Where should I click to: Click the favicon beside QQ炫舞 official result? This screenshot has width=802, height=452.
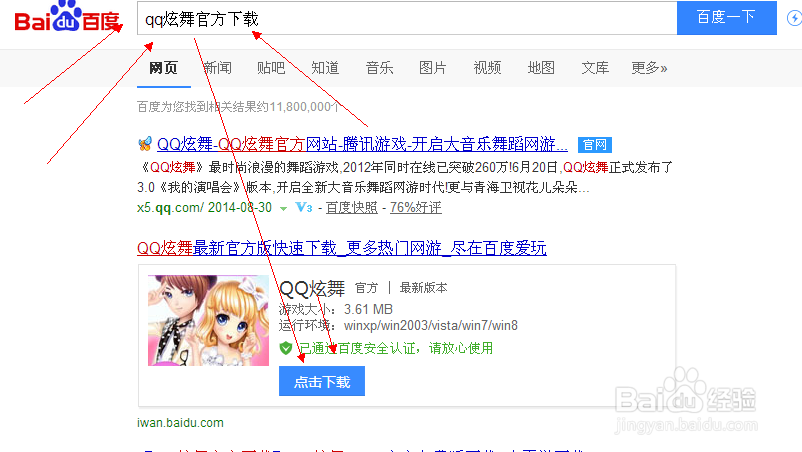[x=145, y=144]
